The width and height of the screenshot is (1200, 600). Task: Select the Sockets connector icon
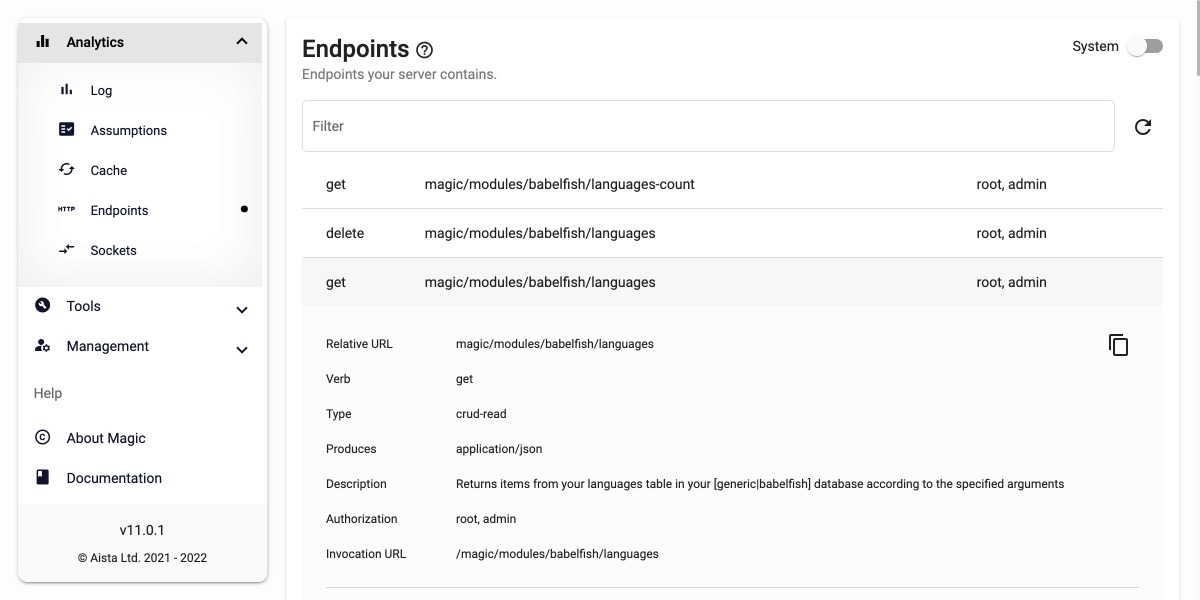(66, 249)
